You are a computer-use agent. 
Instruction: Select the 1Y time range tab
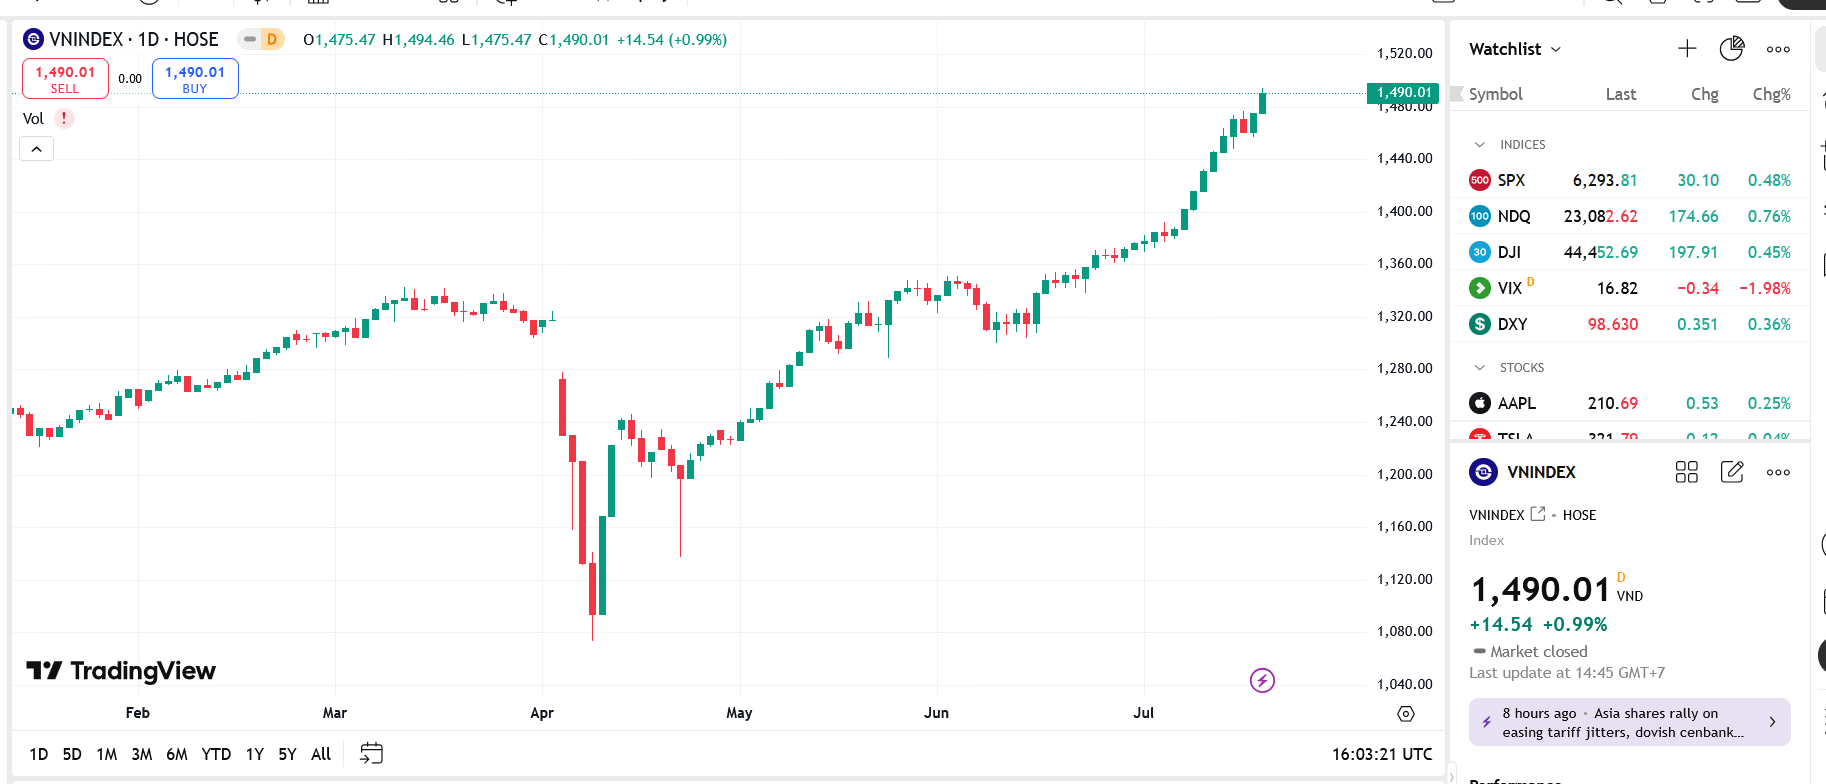[x=255, y=754]
